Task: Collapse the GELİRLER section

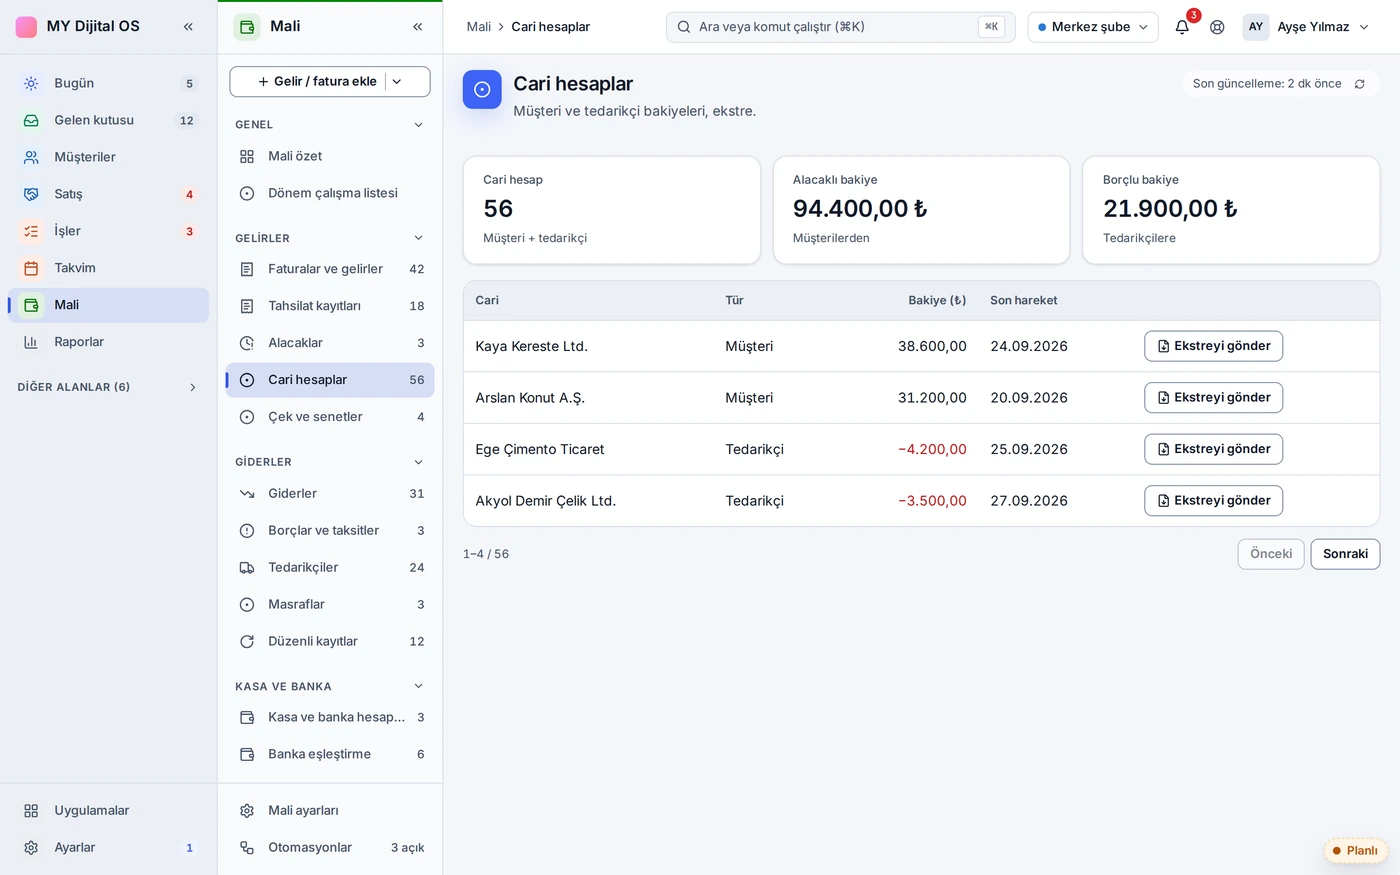Action: [418, 238]
